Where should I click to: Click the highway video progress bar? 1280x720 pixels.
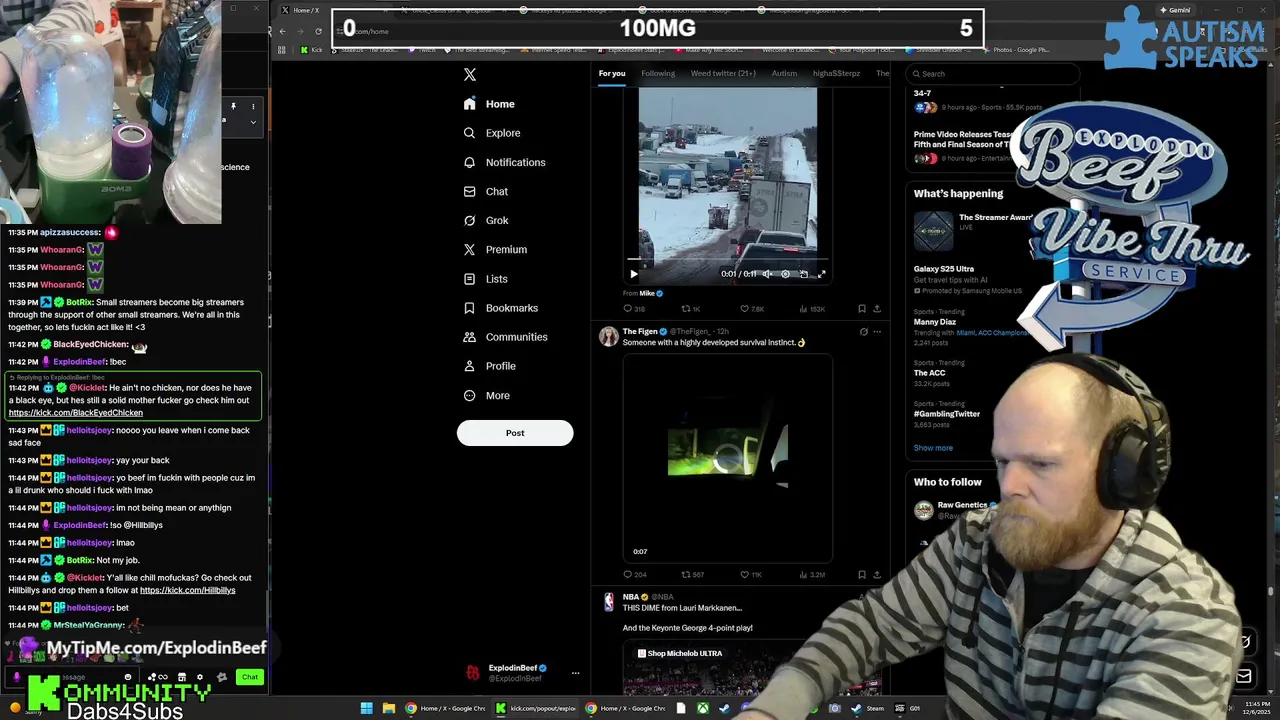pos(727,261)
